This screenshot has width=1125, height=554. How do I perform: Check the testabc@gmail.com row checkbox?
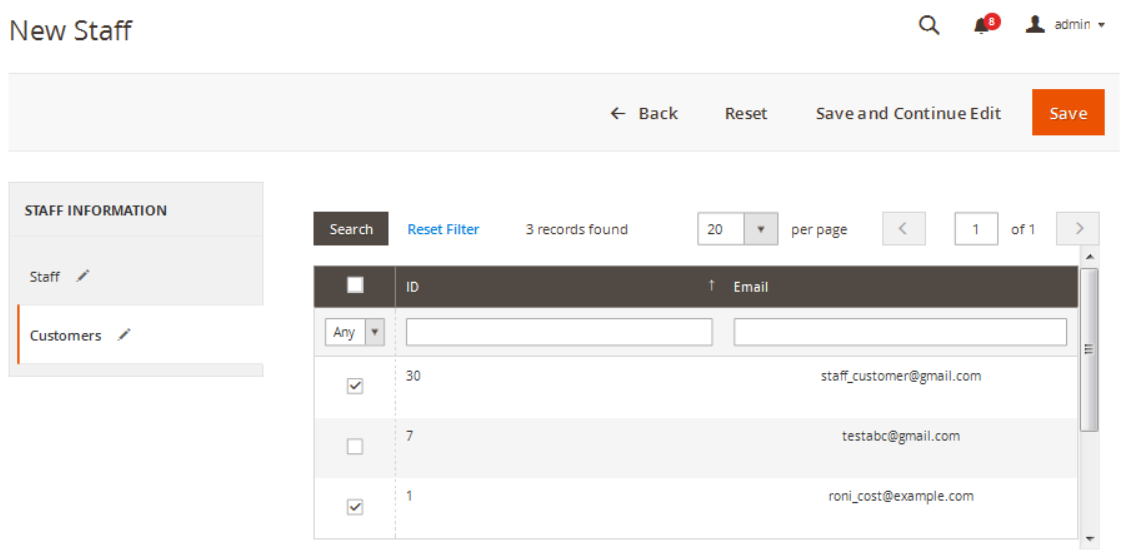coord(355,447)
